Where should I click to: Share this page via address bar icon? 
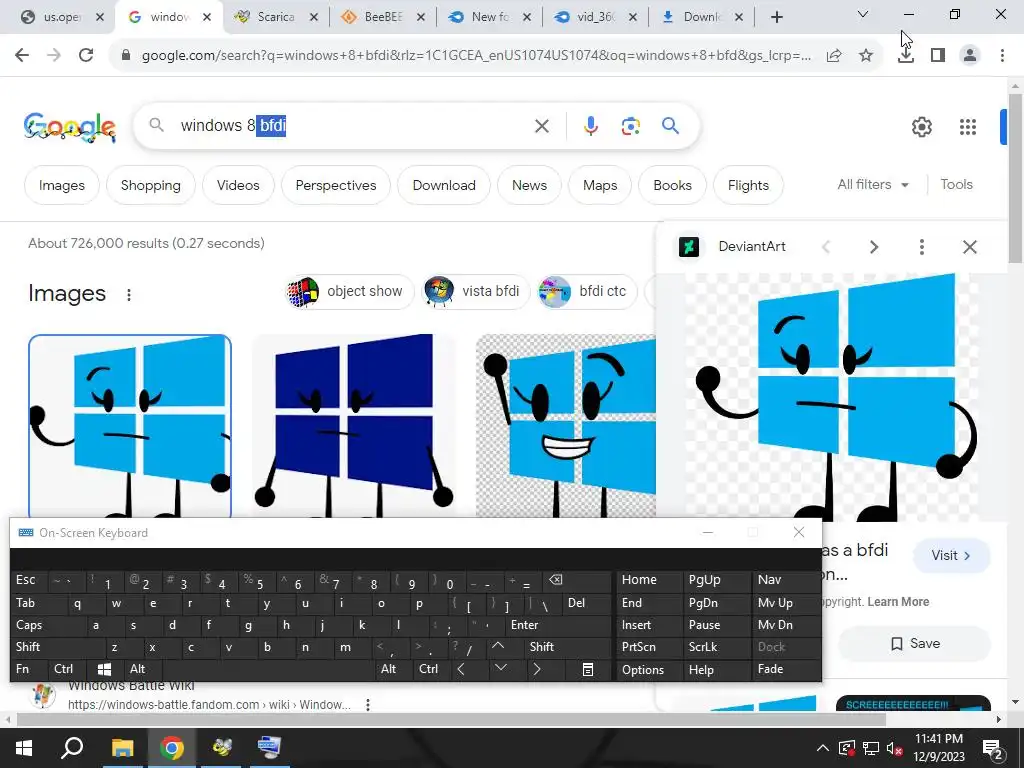point(834,56)
